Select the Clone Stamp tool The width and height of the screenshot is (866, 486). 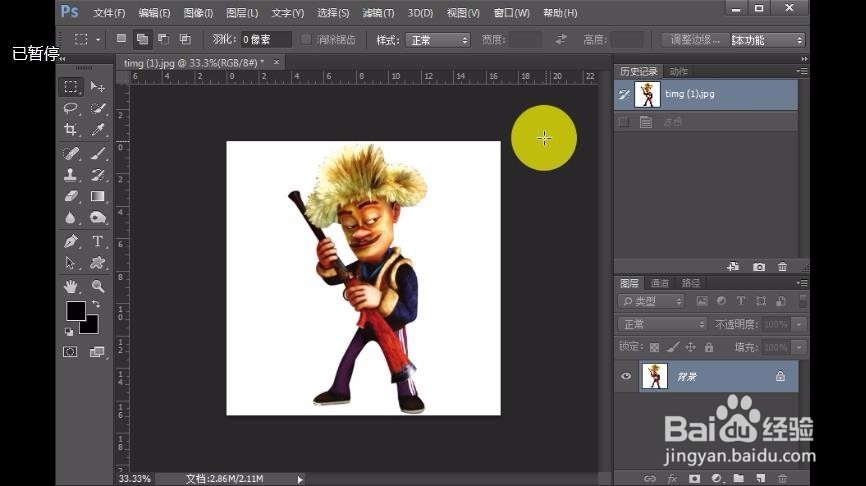[71, 175]
